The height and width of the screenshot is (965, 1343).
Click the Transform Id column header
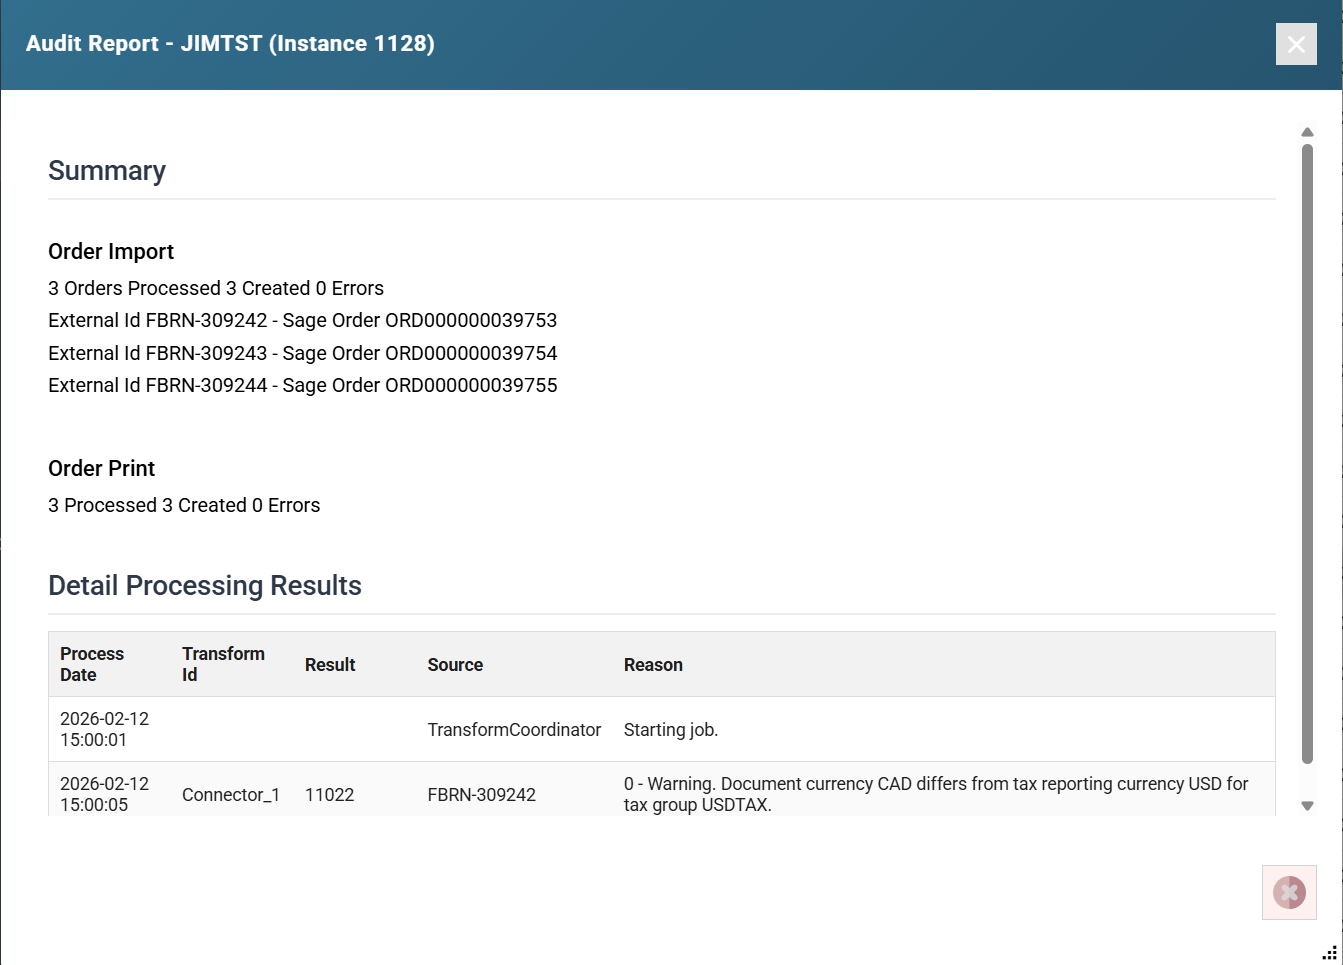coord(223,664)
